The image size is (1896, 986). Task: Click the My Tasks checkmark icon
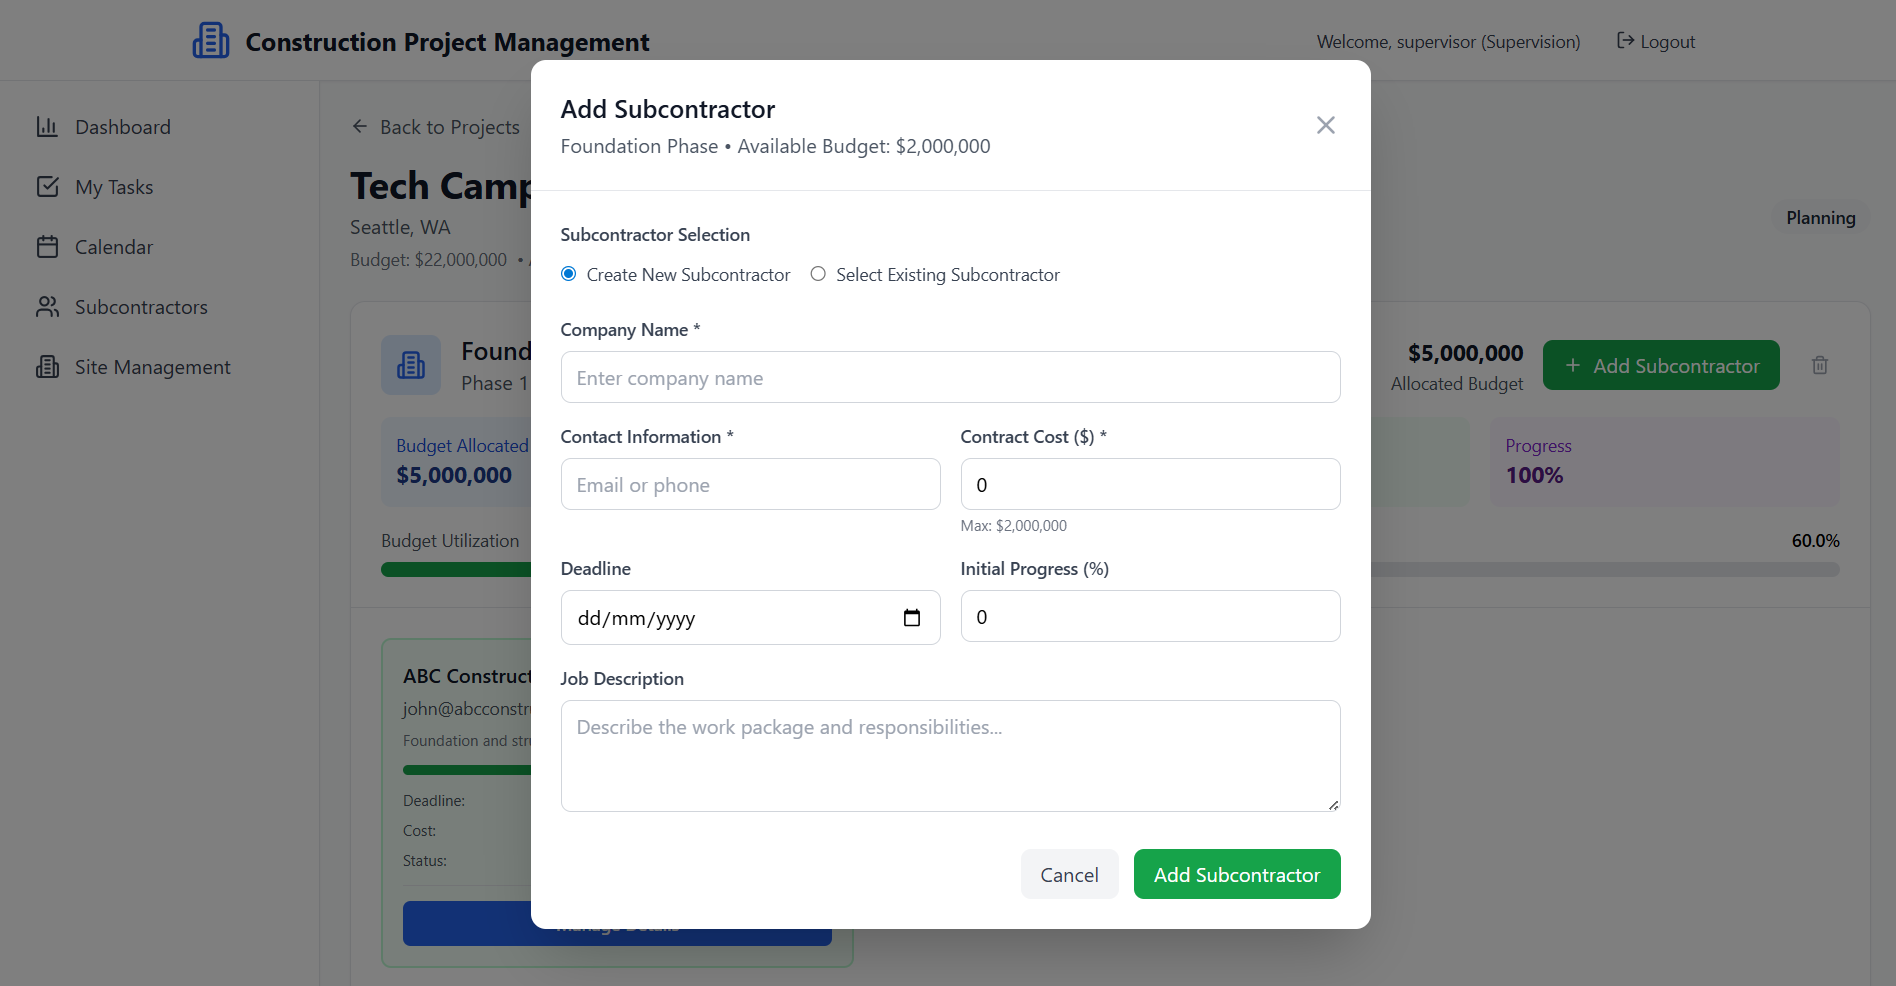tap(47, 187)
